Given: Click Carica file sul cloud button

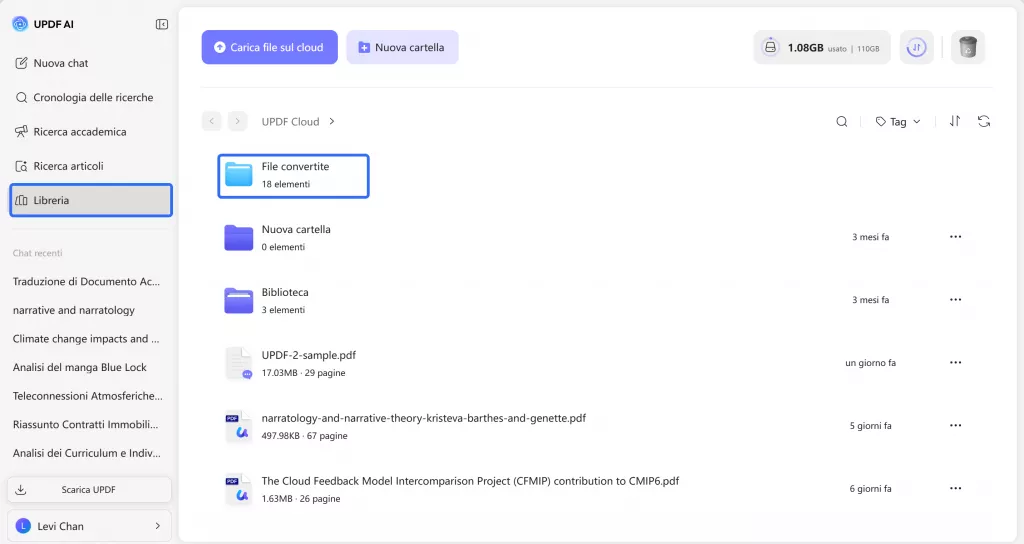Looking at the screenshot, I should click(x=269, y=47).
